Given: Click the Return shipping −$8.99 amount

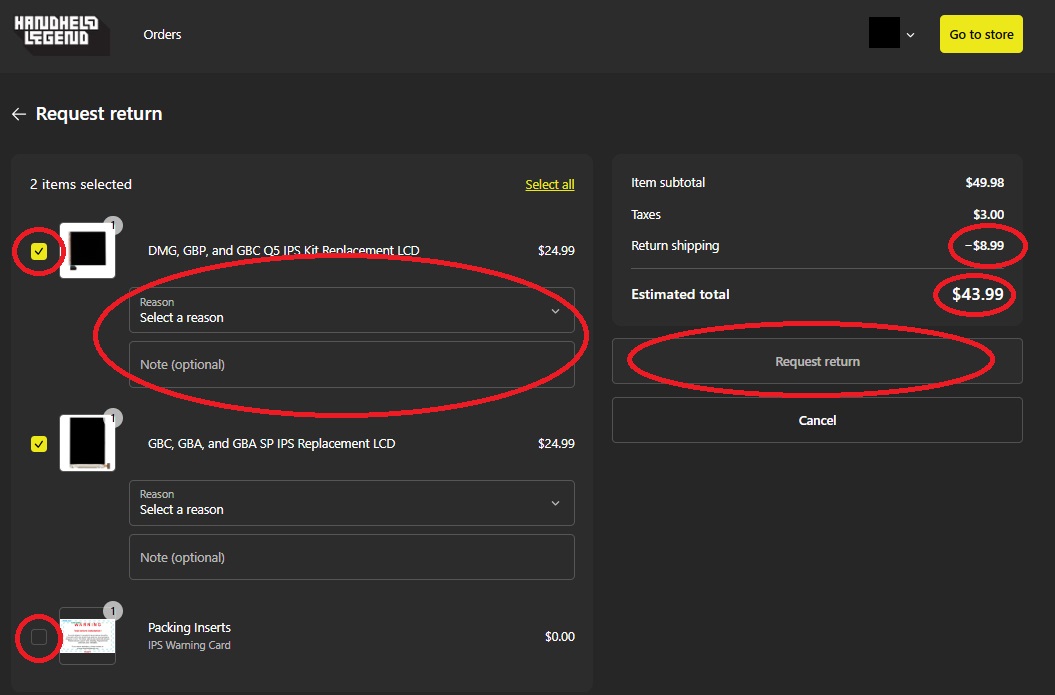Looking at the screenshot, I should pyautogui.click(x=984, y=246).
